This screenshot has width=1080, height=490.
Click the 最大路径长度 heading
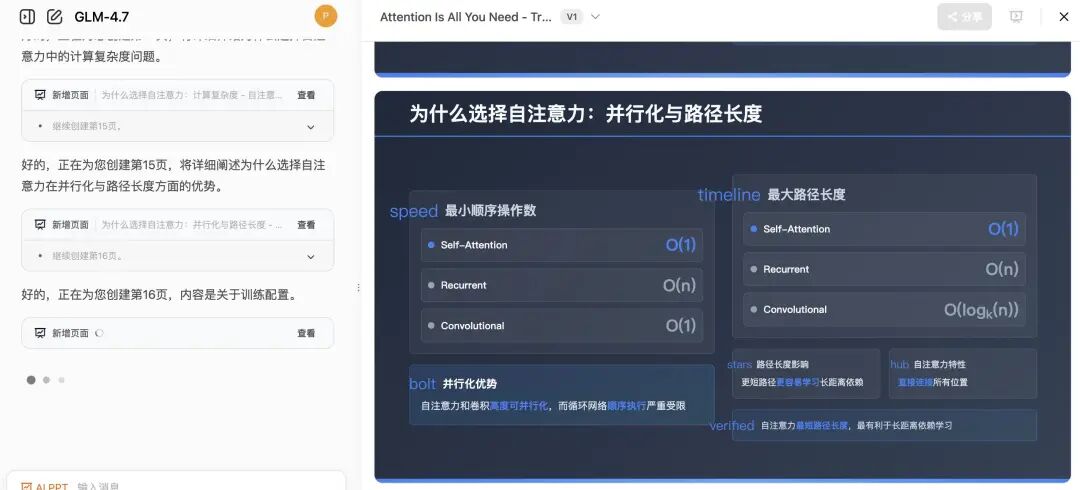[x=807, y=195]
